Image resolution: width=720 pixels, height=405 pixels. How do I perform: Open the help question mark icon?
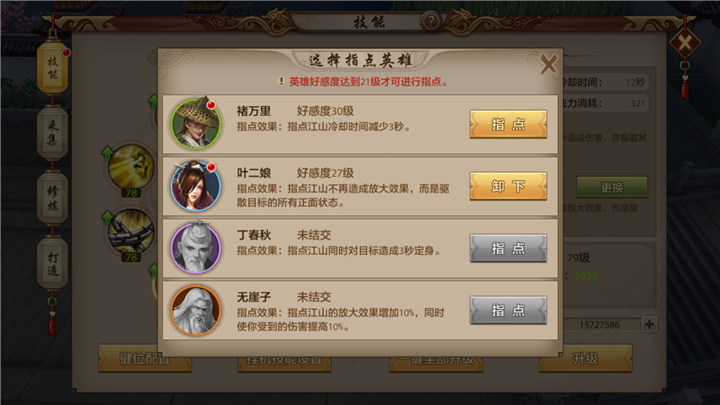[x=431, y=21]
